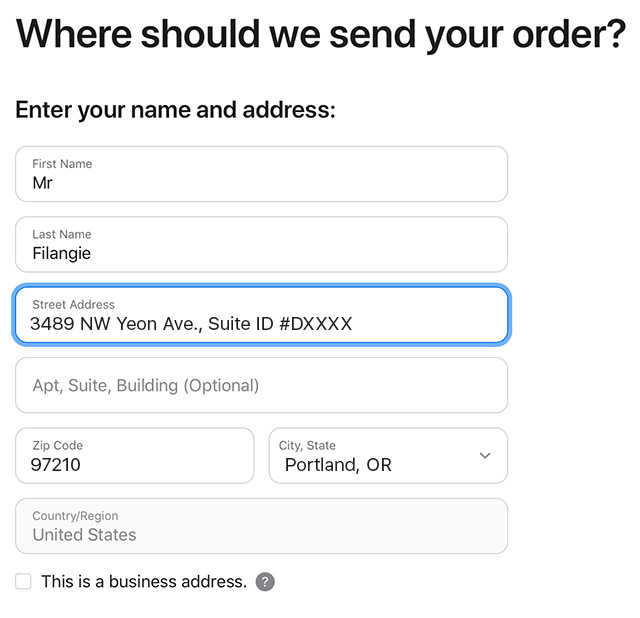Click the "This is a business address." label
Viewport: 640px width, 618px height.
pyautogui.click(x=144, y=582)
